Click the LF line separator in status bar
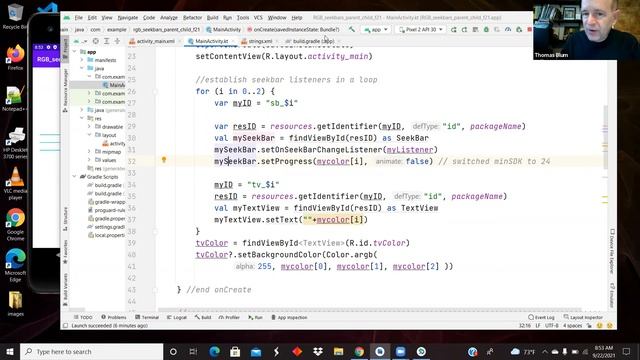This screenshot has height=360, width=640. pos(538,325)
